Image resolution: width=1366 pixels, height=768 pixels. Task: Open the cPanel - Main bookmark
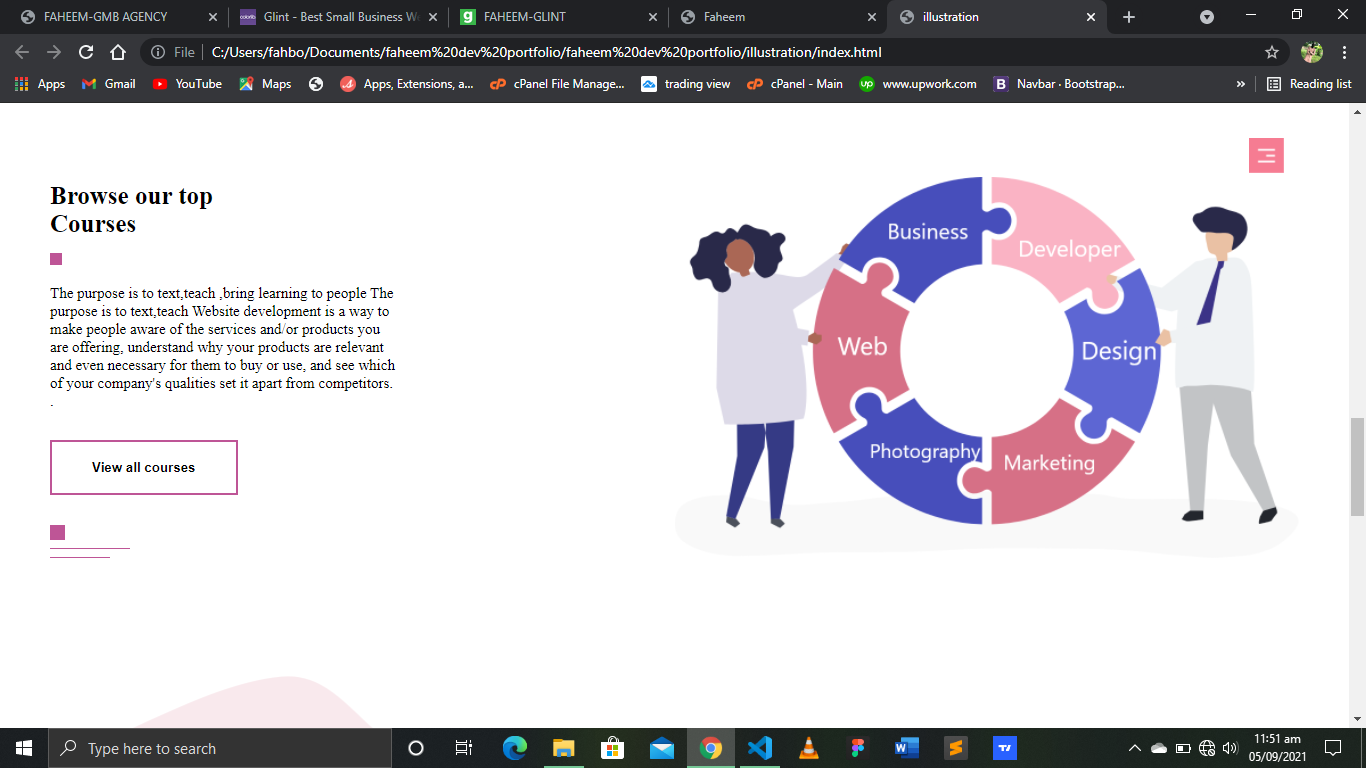tap(795, 84)
